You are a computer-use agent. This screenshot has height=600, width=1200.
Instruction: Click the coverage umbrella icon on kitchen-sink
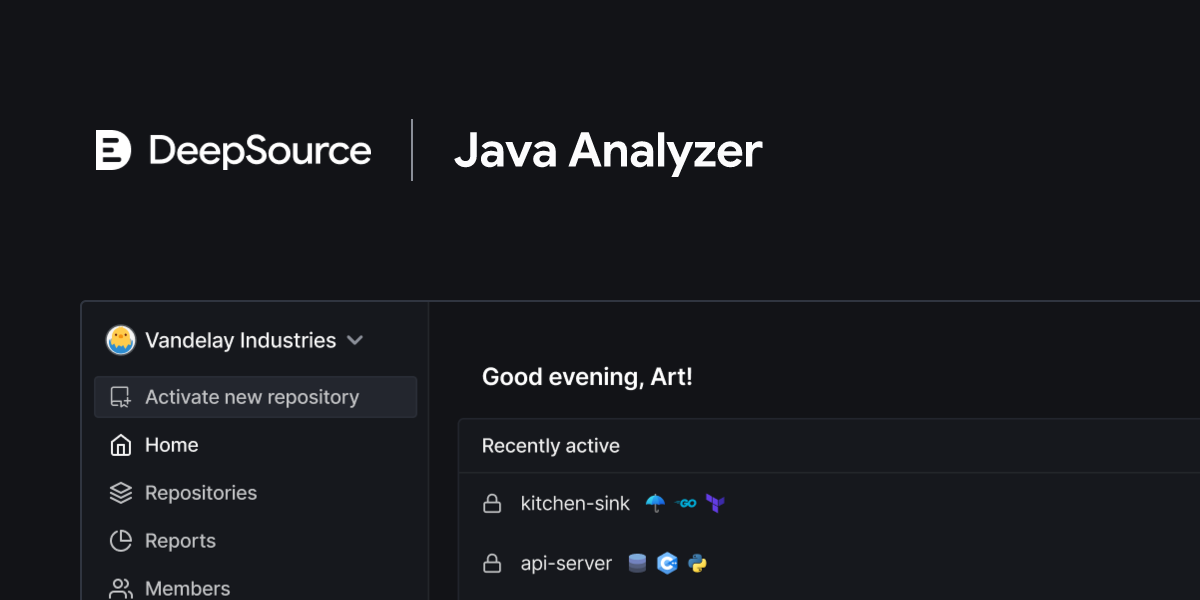(655, 504)
